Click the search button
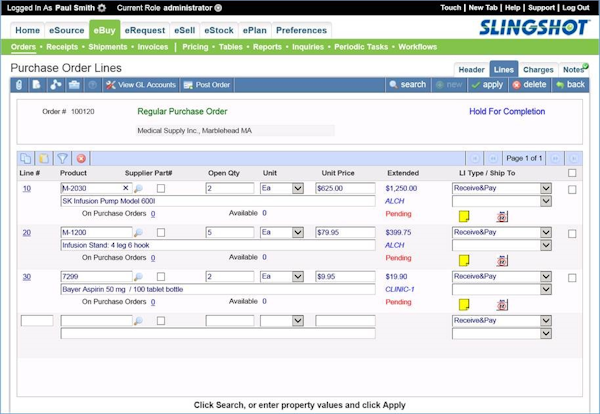The image size is (600, 414). click(x=408, y=85)
